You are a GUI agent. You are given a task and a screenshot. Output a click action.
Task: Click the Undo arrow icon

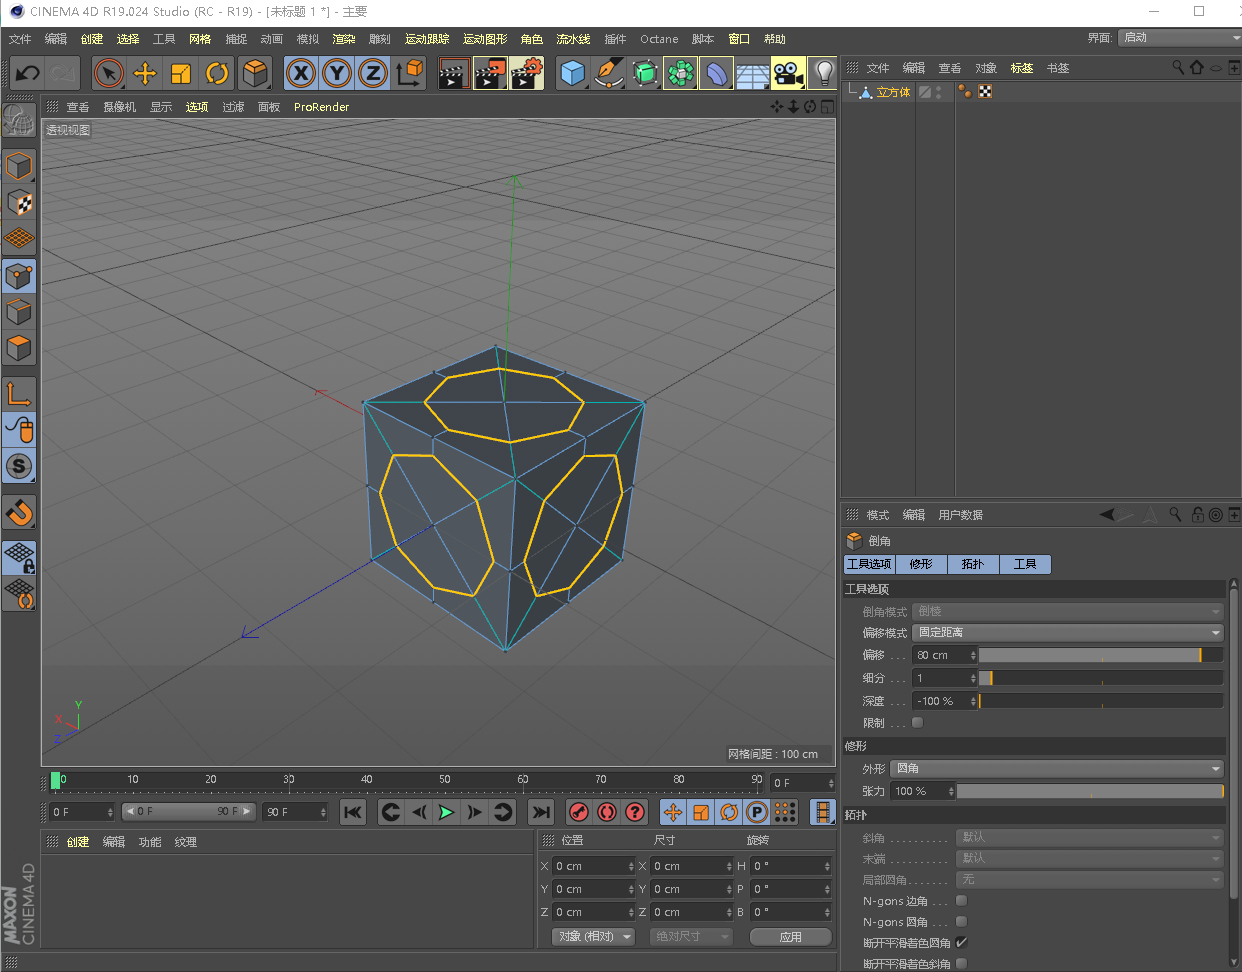[28, 74]
